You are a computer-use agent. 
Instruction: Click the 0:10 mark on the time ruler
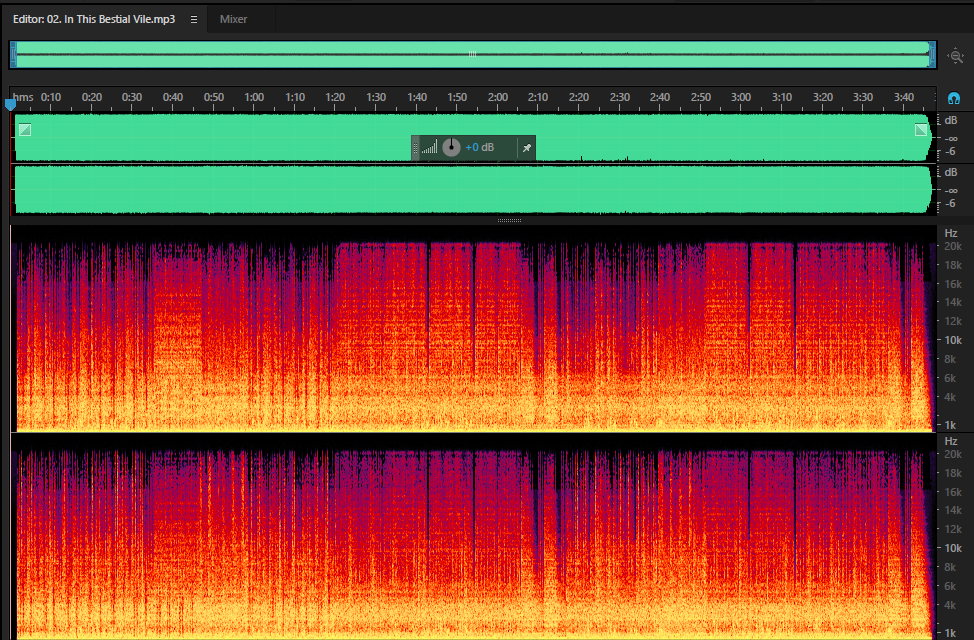point(51,97)
